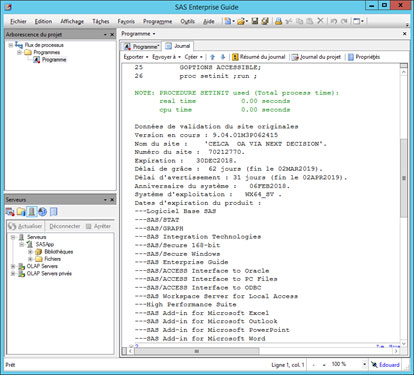Open the Serveurs panel menu arrow
414x375 pixels.
(x=105, y=200)
